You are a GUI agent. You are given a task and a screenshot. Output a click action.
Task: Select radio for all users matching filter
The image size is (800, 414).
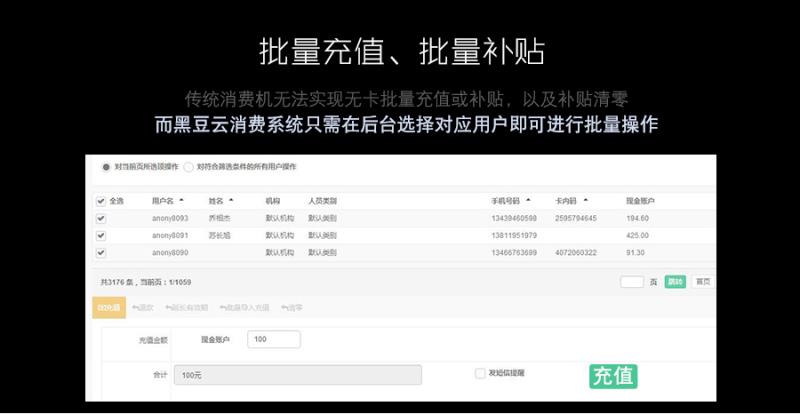click(x=189, y=167)
